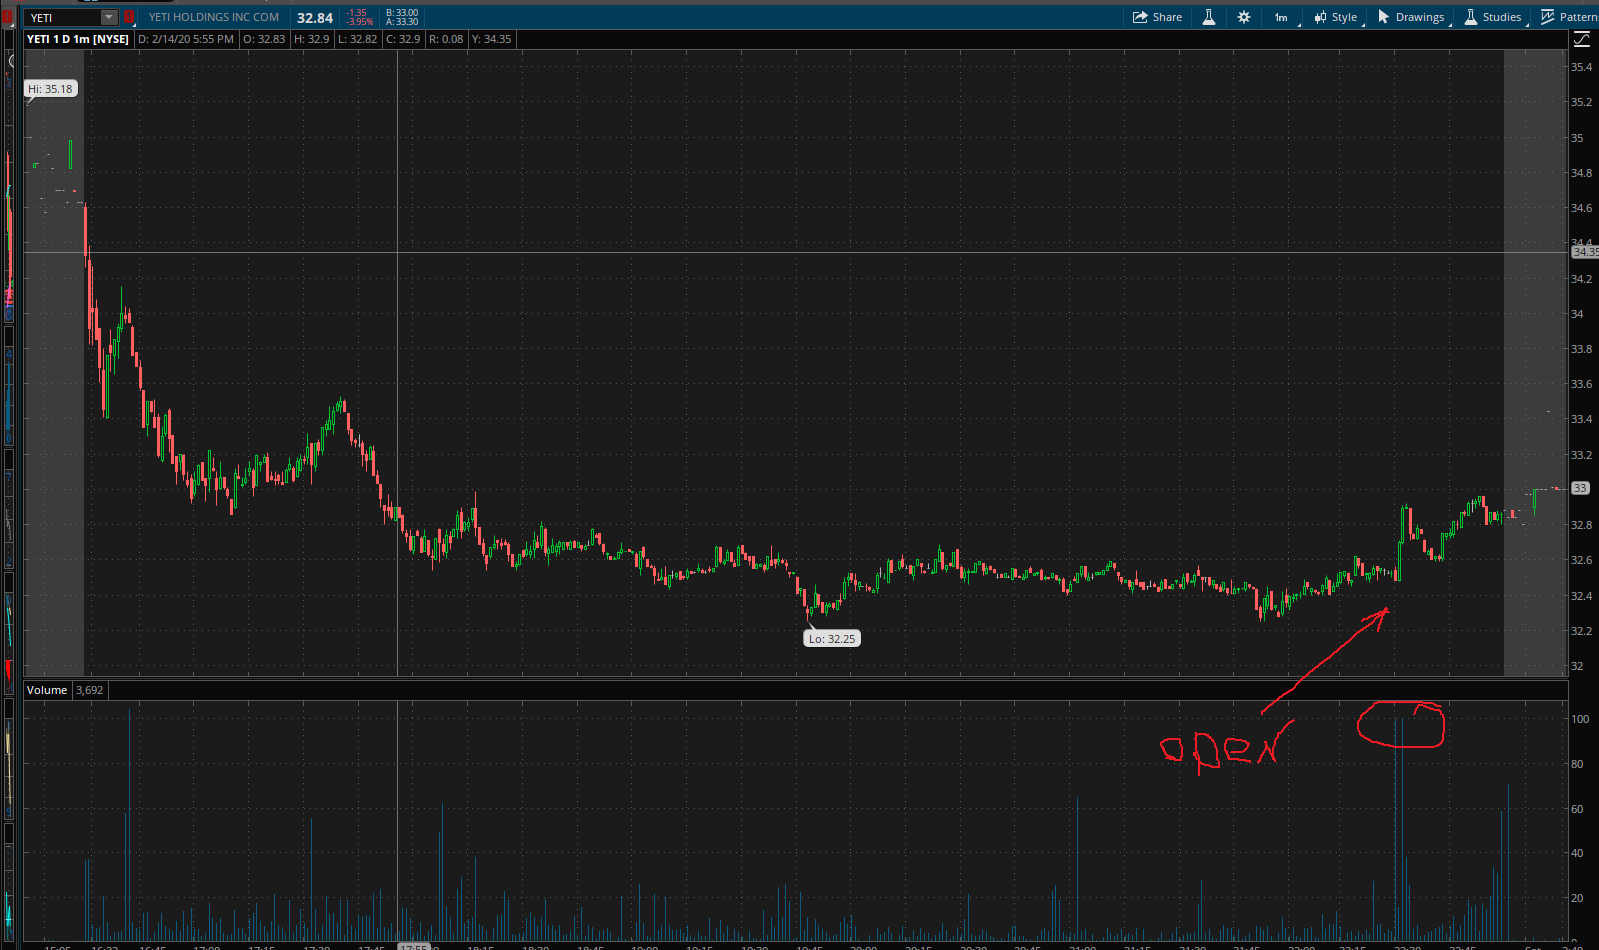Click the price scale toggle icon below Patterns

click(x=1581, y=39)
